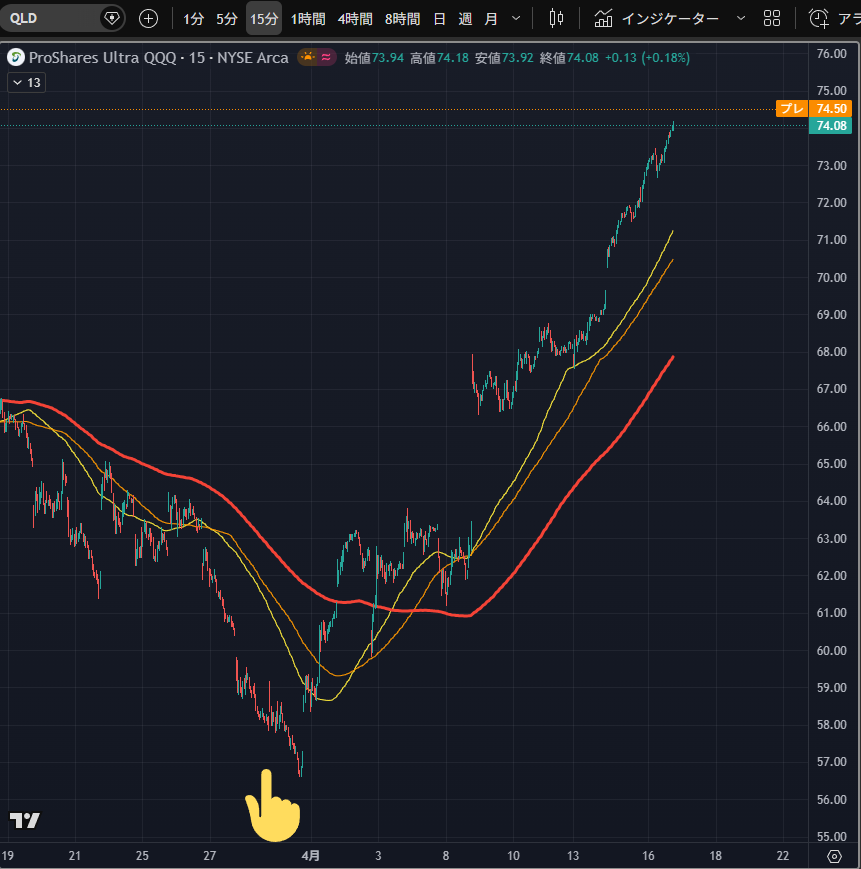This screenshot has height=869, width=861.
Task: Click the 16 date on time axis
Action: coord(648,856)
